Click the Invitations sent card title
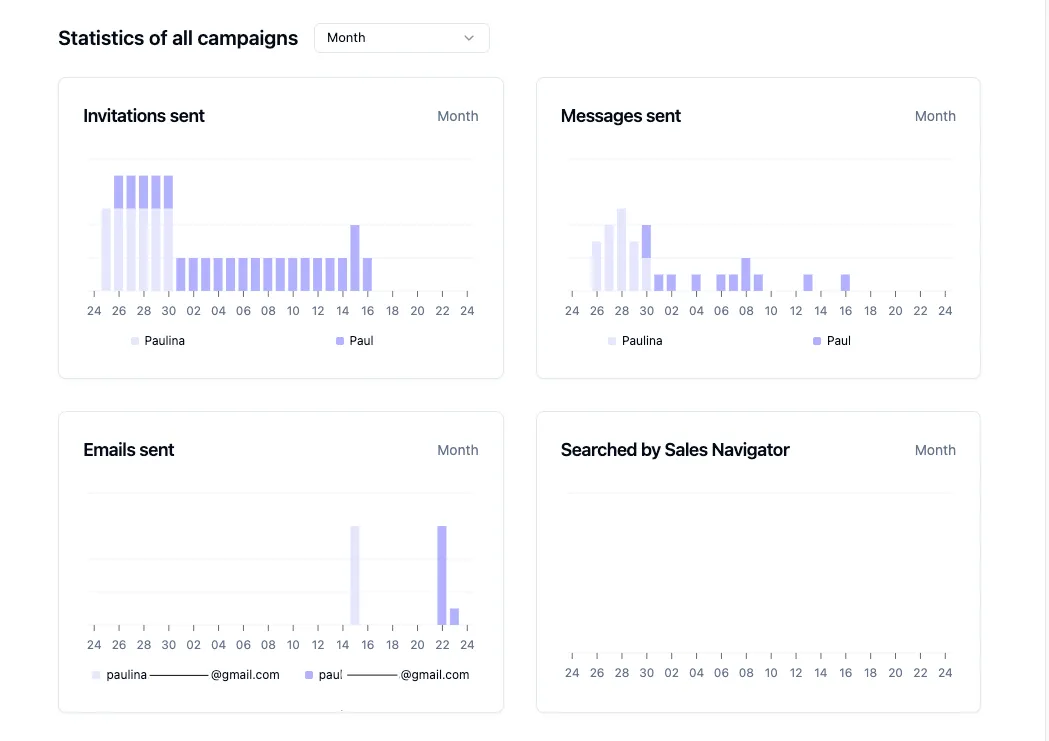This screenshot has width=1049, height=741. pyautogui.click(x=144, y=116)
